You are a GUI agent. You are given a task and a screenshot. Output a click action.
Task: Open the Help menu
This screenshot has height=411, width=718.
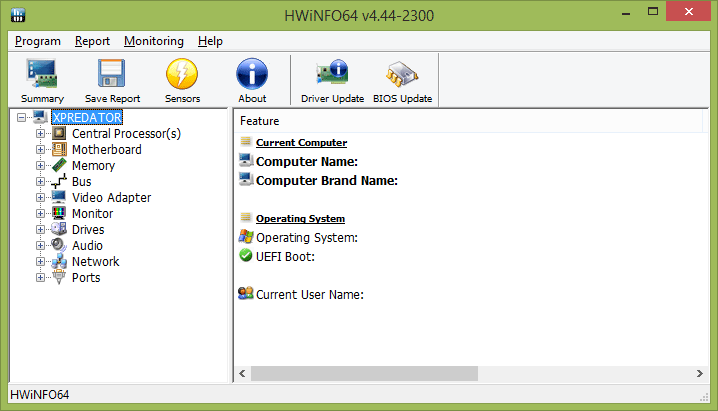[210, 41]
